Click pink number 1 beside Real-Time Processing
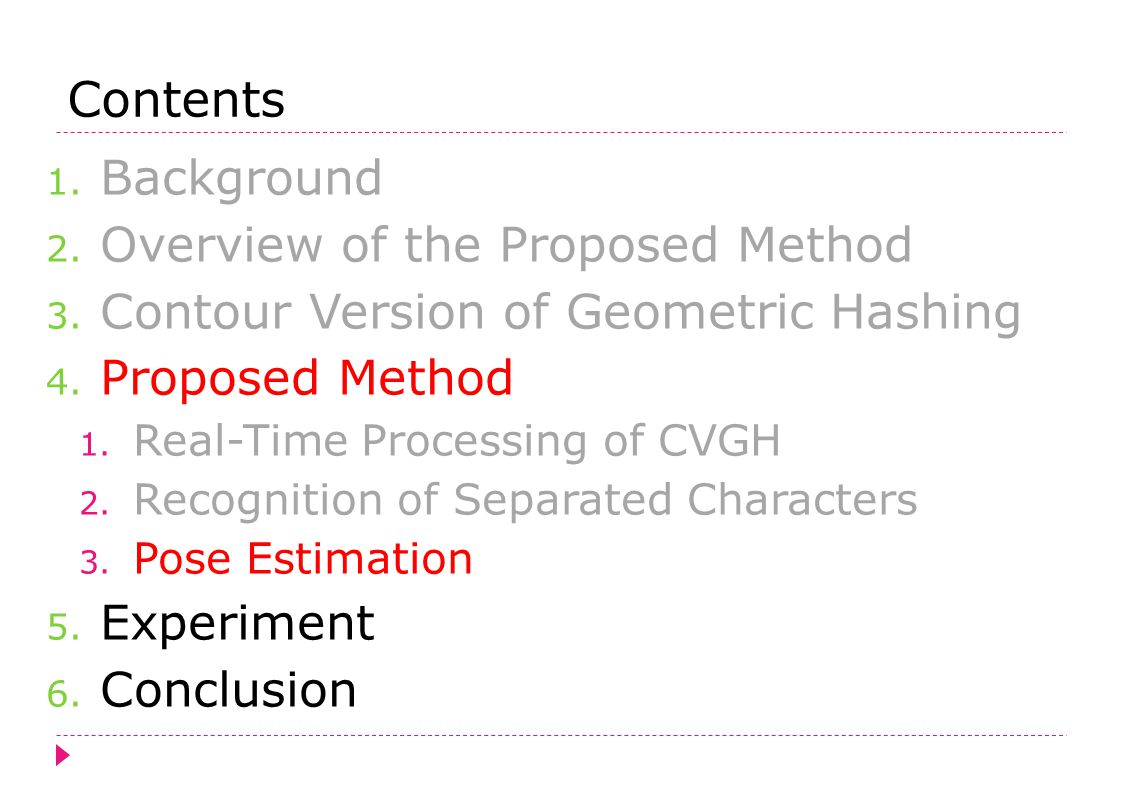1122x793 pixels. point(94,445)
